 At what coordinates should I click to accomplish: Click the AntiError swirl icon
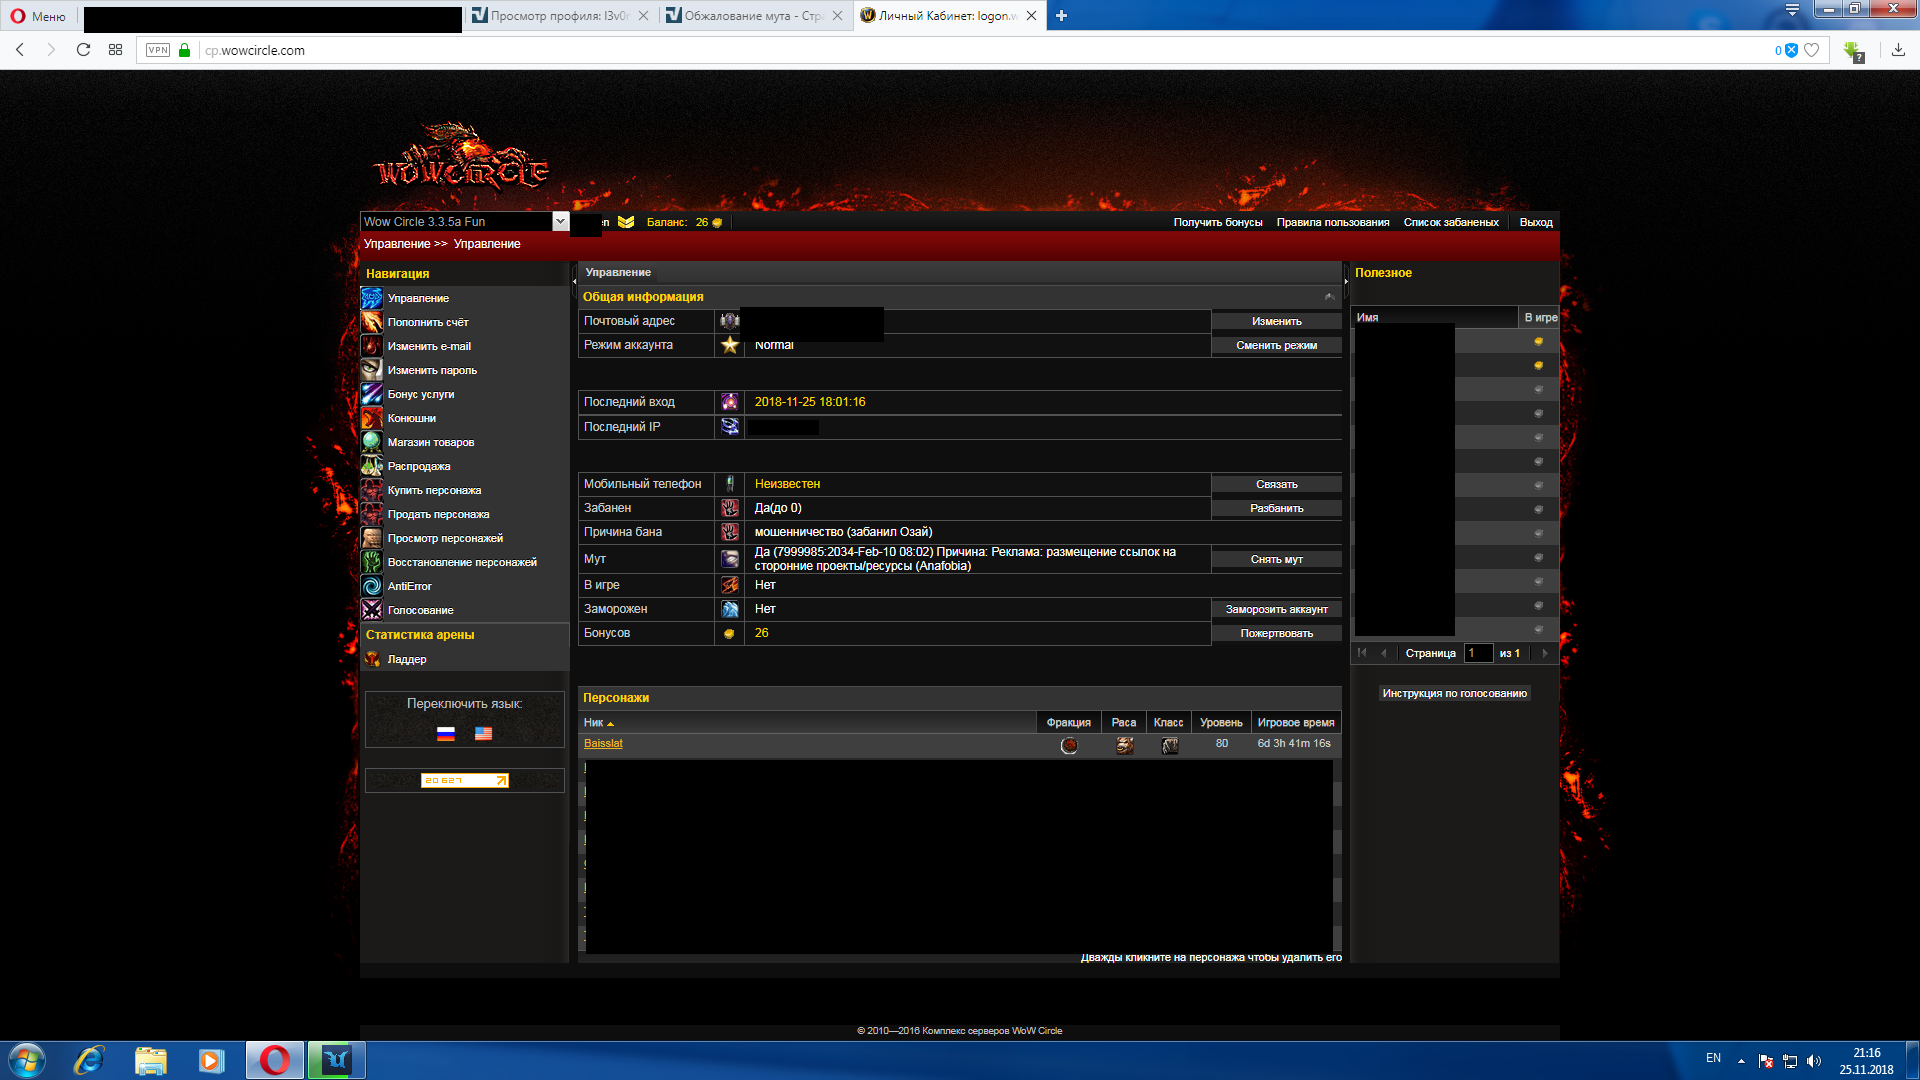pos(371,586)
